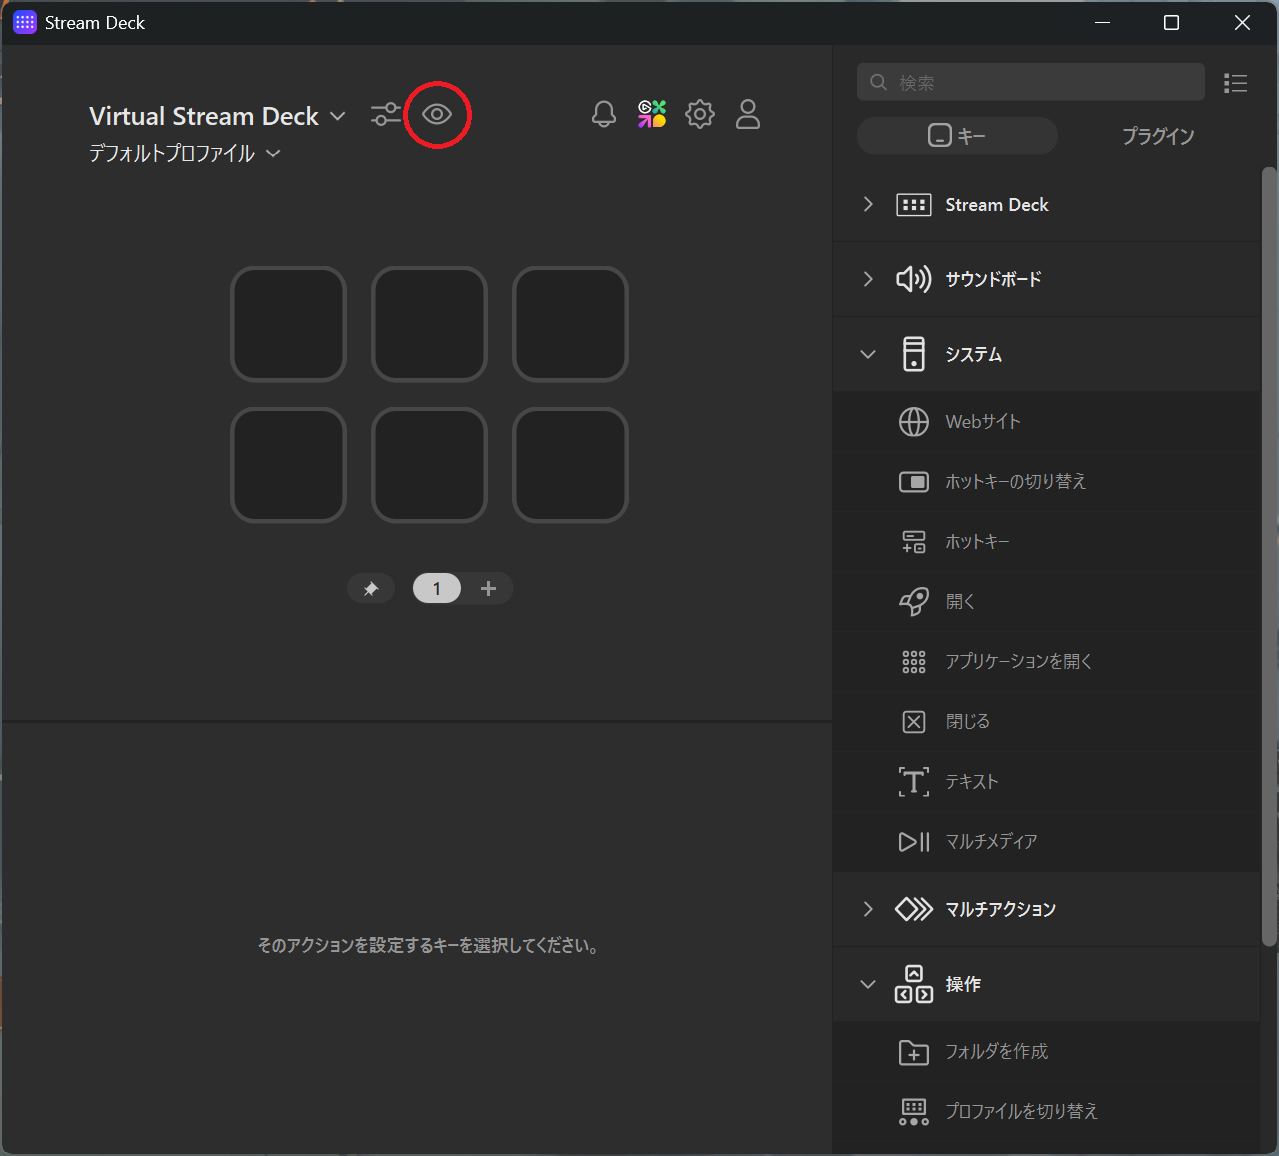This screenshot has height=1156, width=1279.
Task: Click the ホットキー action icon
Action: point(914,542)
